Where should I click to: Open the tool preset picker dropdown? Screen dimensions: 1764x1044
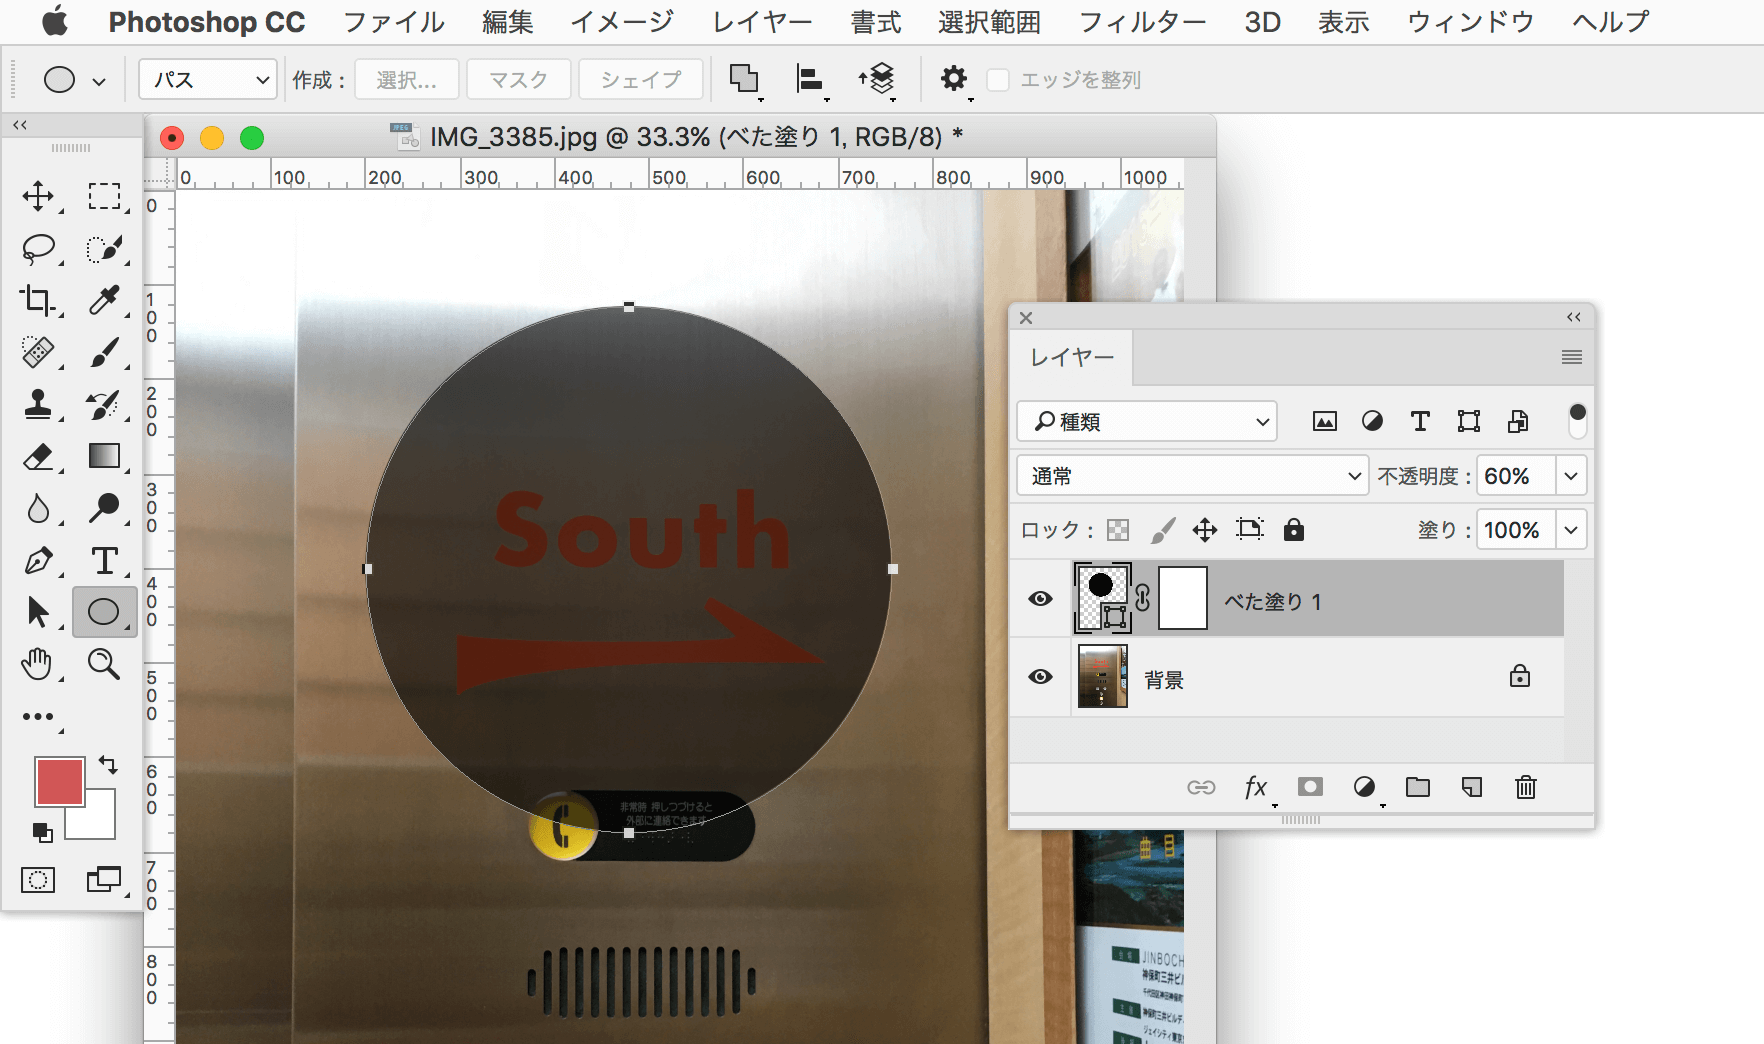coord(99,81)
